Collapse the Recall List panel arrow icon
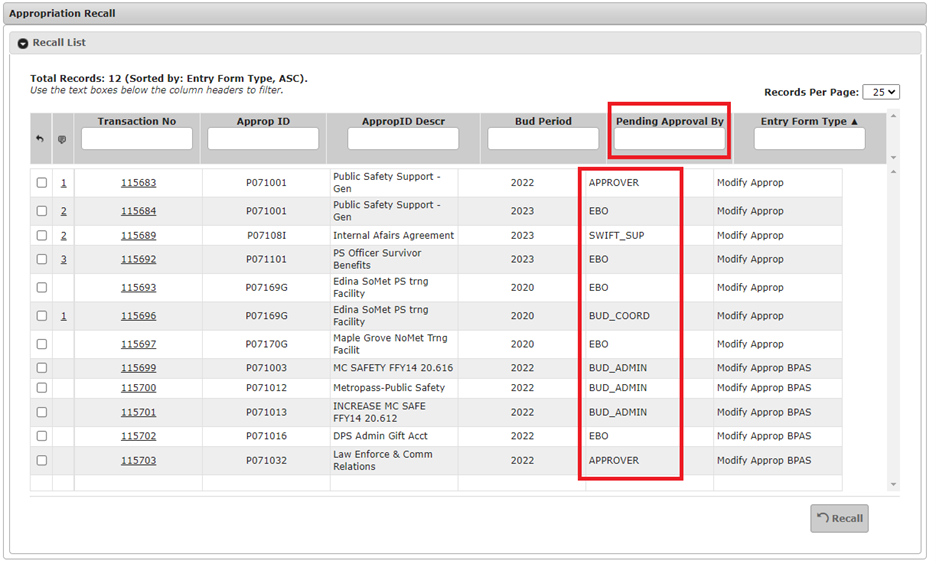The image size is (936, 564). click(x=22, y=43)
